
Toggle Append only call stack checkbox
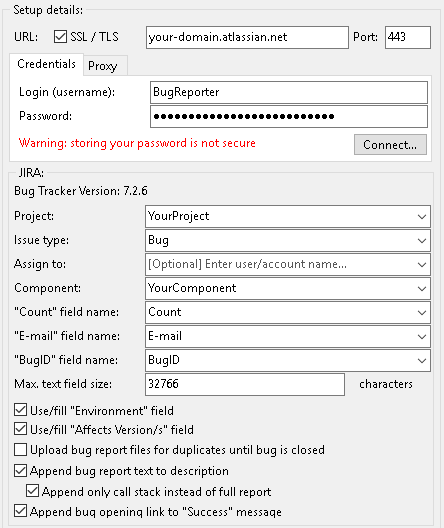tap(32, 491)
